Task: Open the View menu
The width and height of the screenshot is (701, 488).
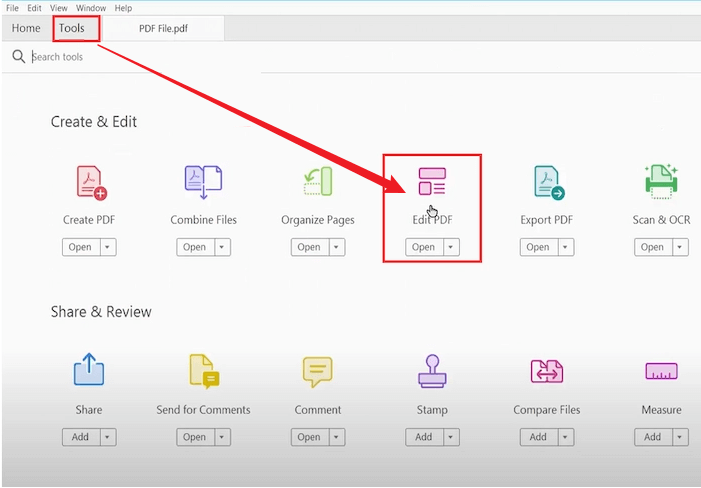Action: tap(59, 8)
